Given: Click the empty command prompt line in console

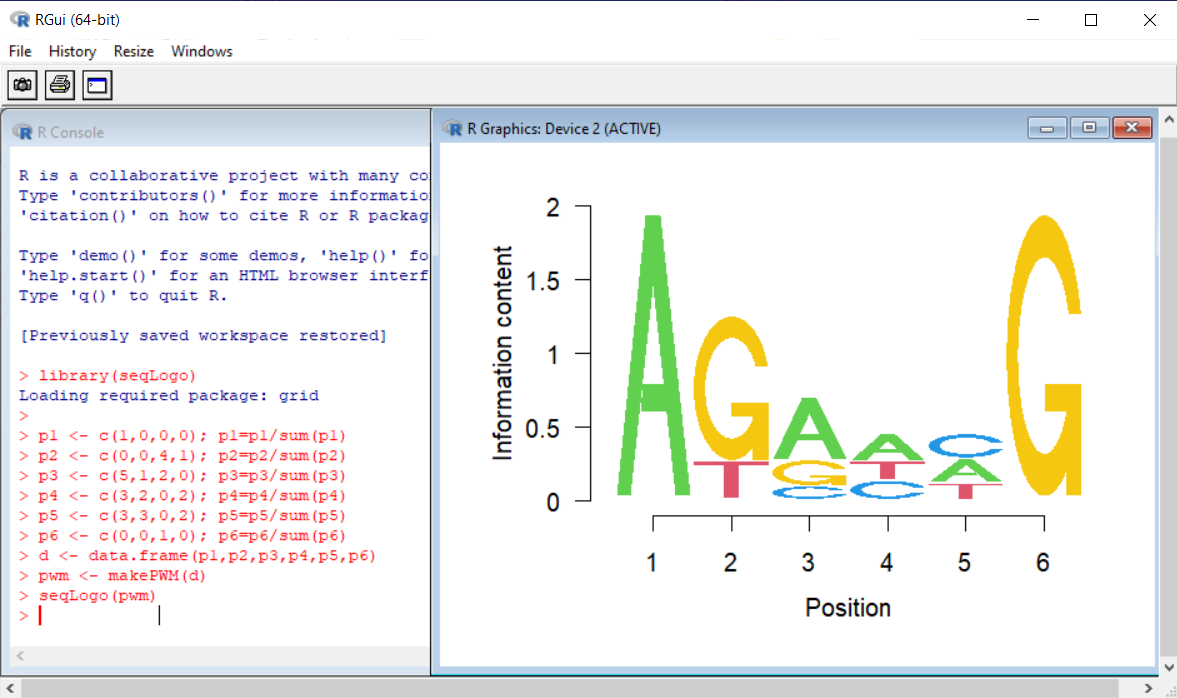Looking at the screenshot, I should 100,616.
